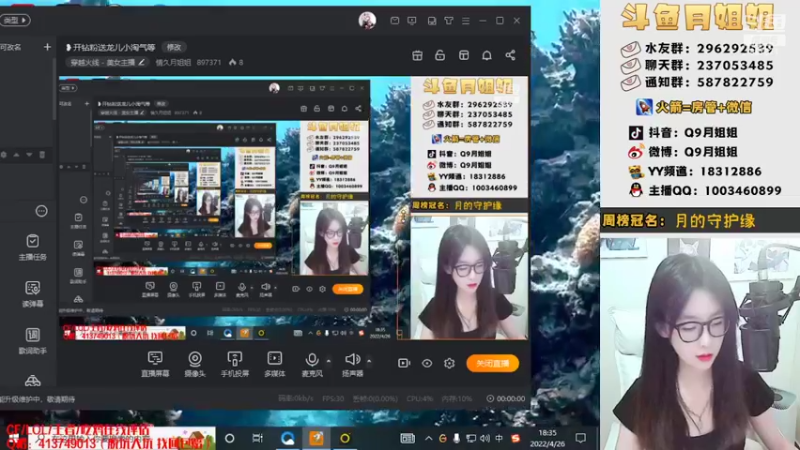Open Cortana circle on the taskbar

(230, 438)
